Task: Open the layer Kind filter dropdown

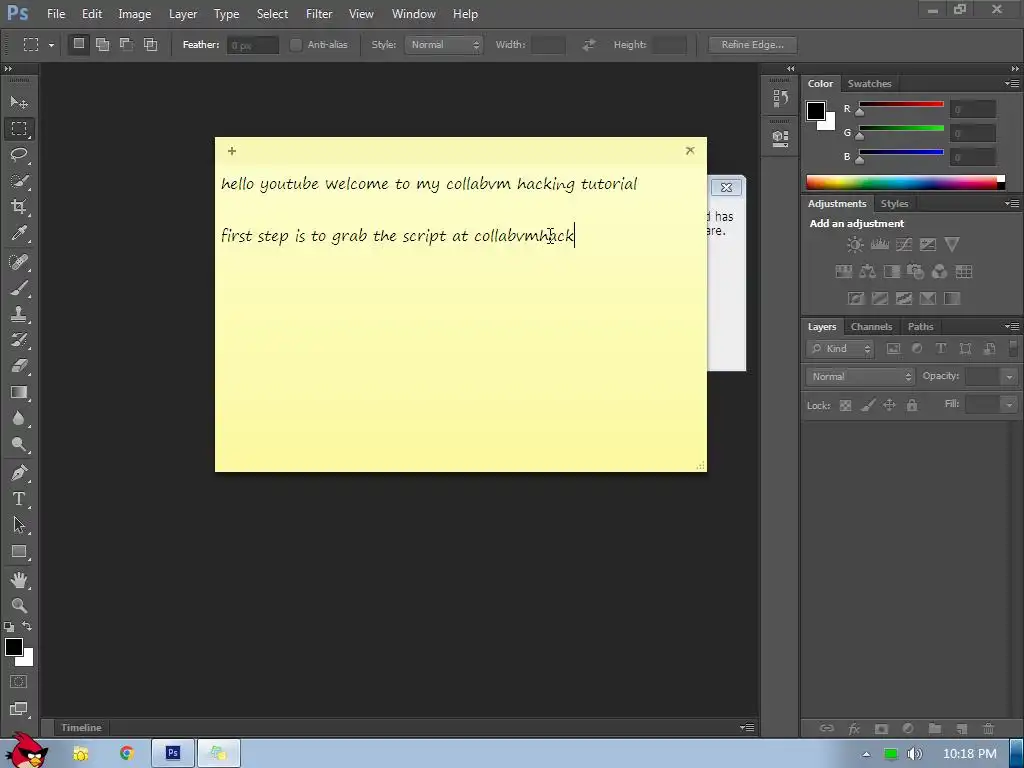Action: point(840,349)
